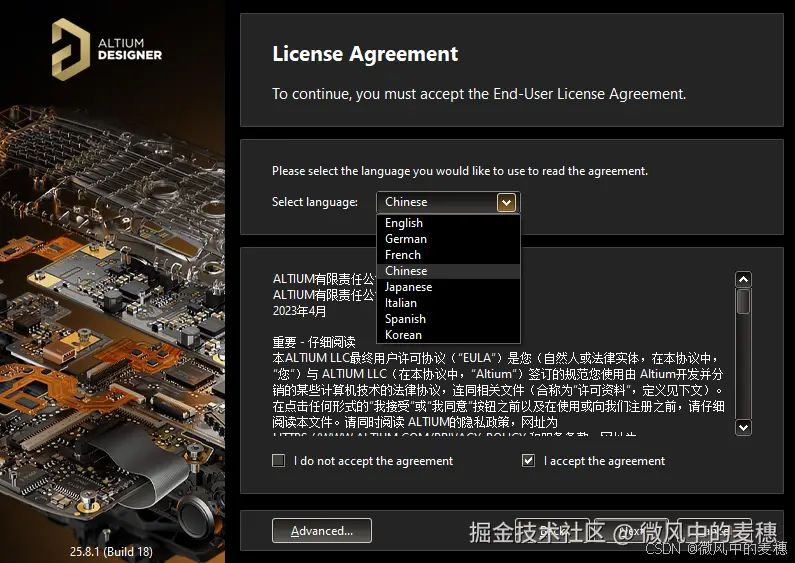Open the Select language dropdown arrow
795x563 pixels.
[x=506, y=202]
